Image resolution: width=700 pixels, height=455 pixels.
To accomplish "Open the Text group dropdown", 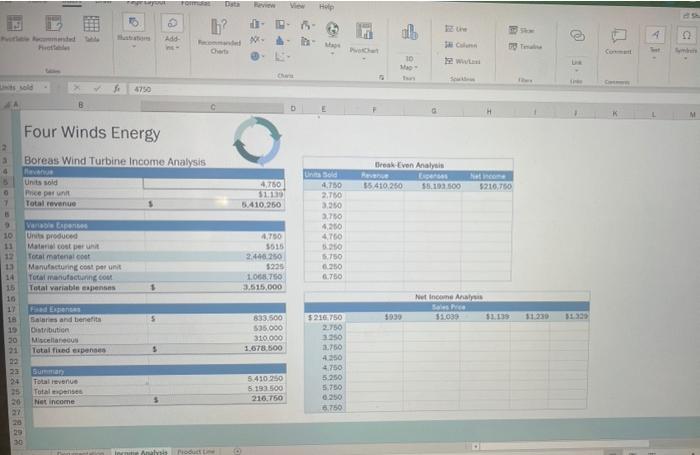I will point(654,42).
